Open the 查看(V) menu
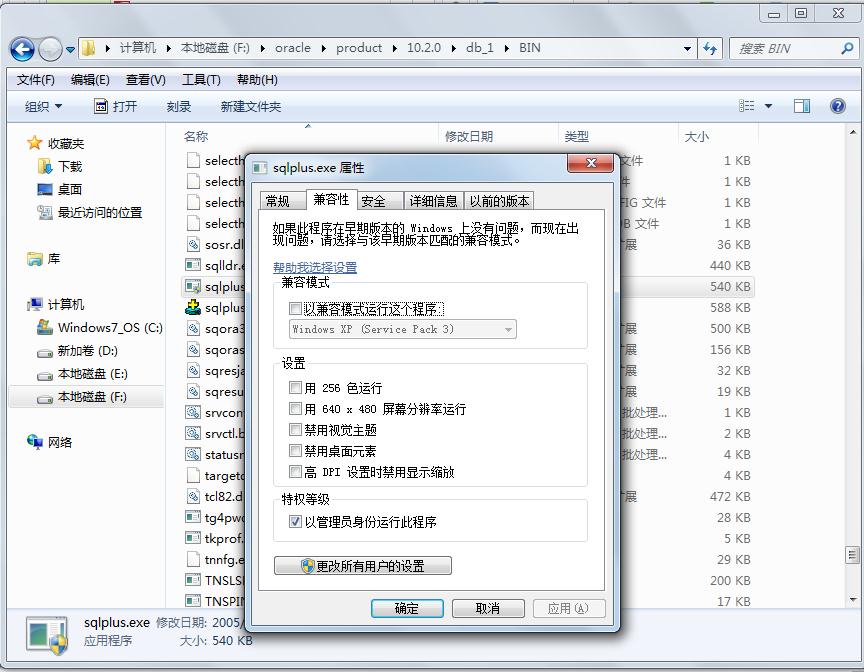 (145, 80)
